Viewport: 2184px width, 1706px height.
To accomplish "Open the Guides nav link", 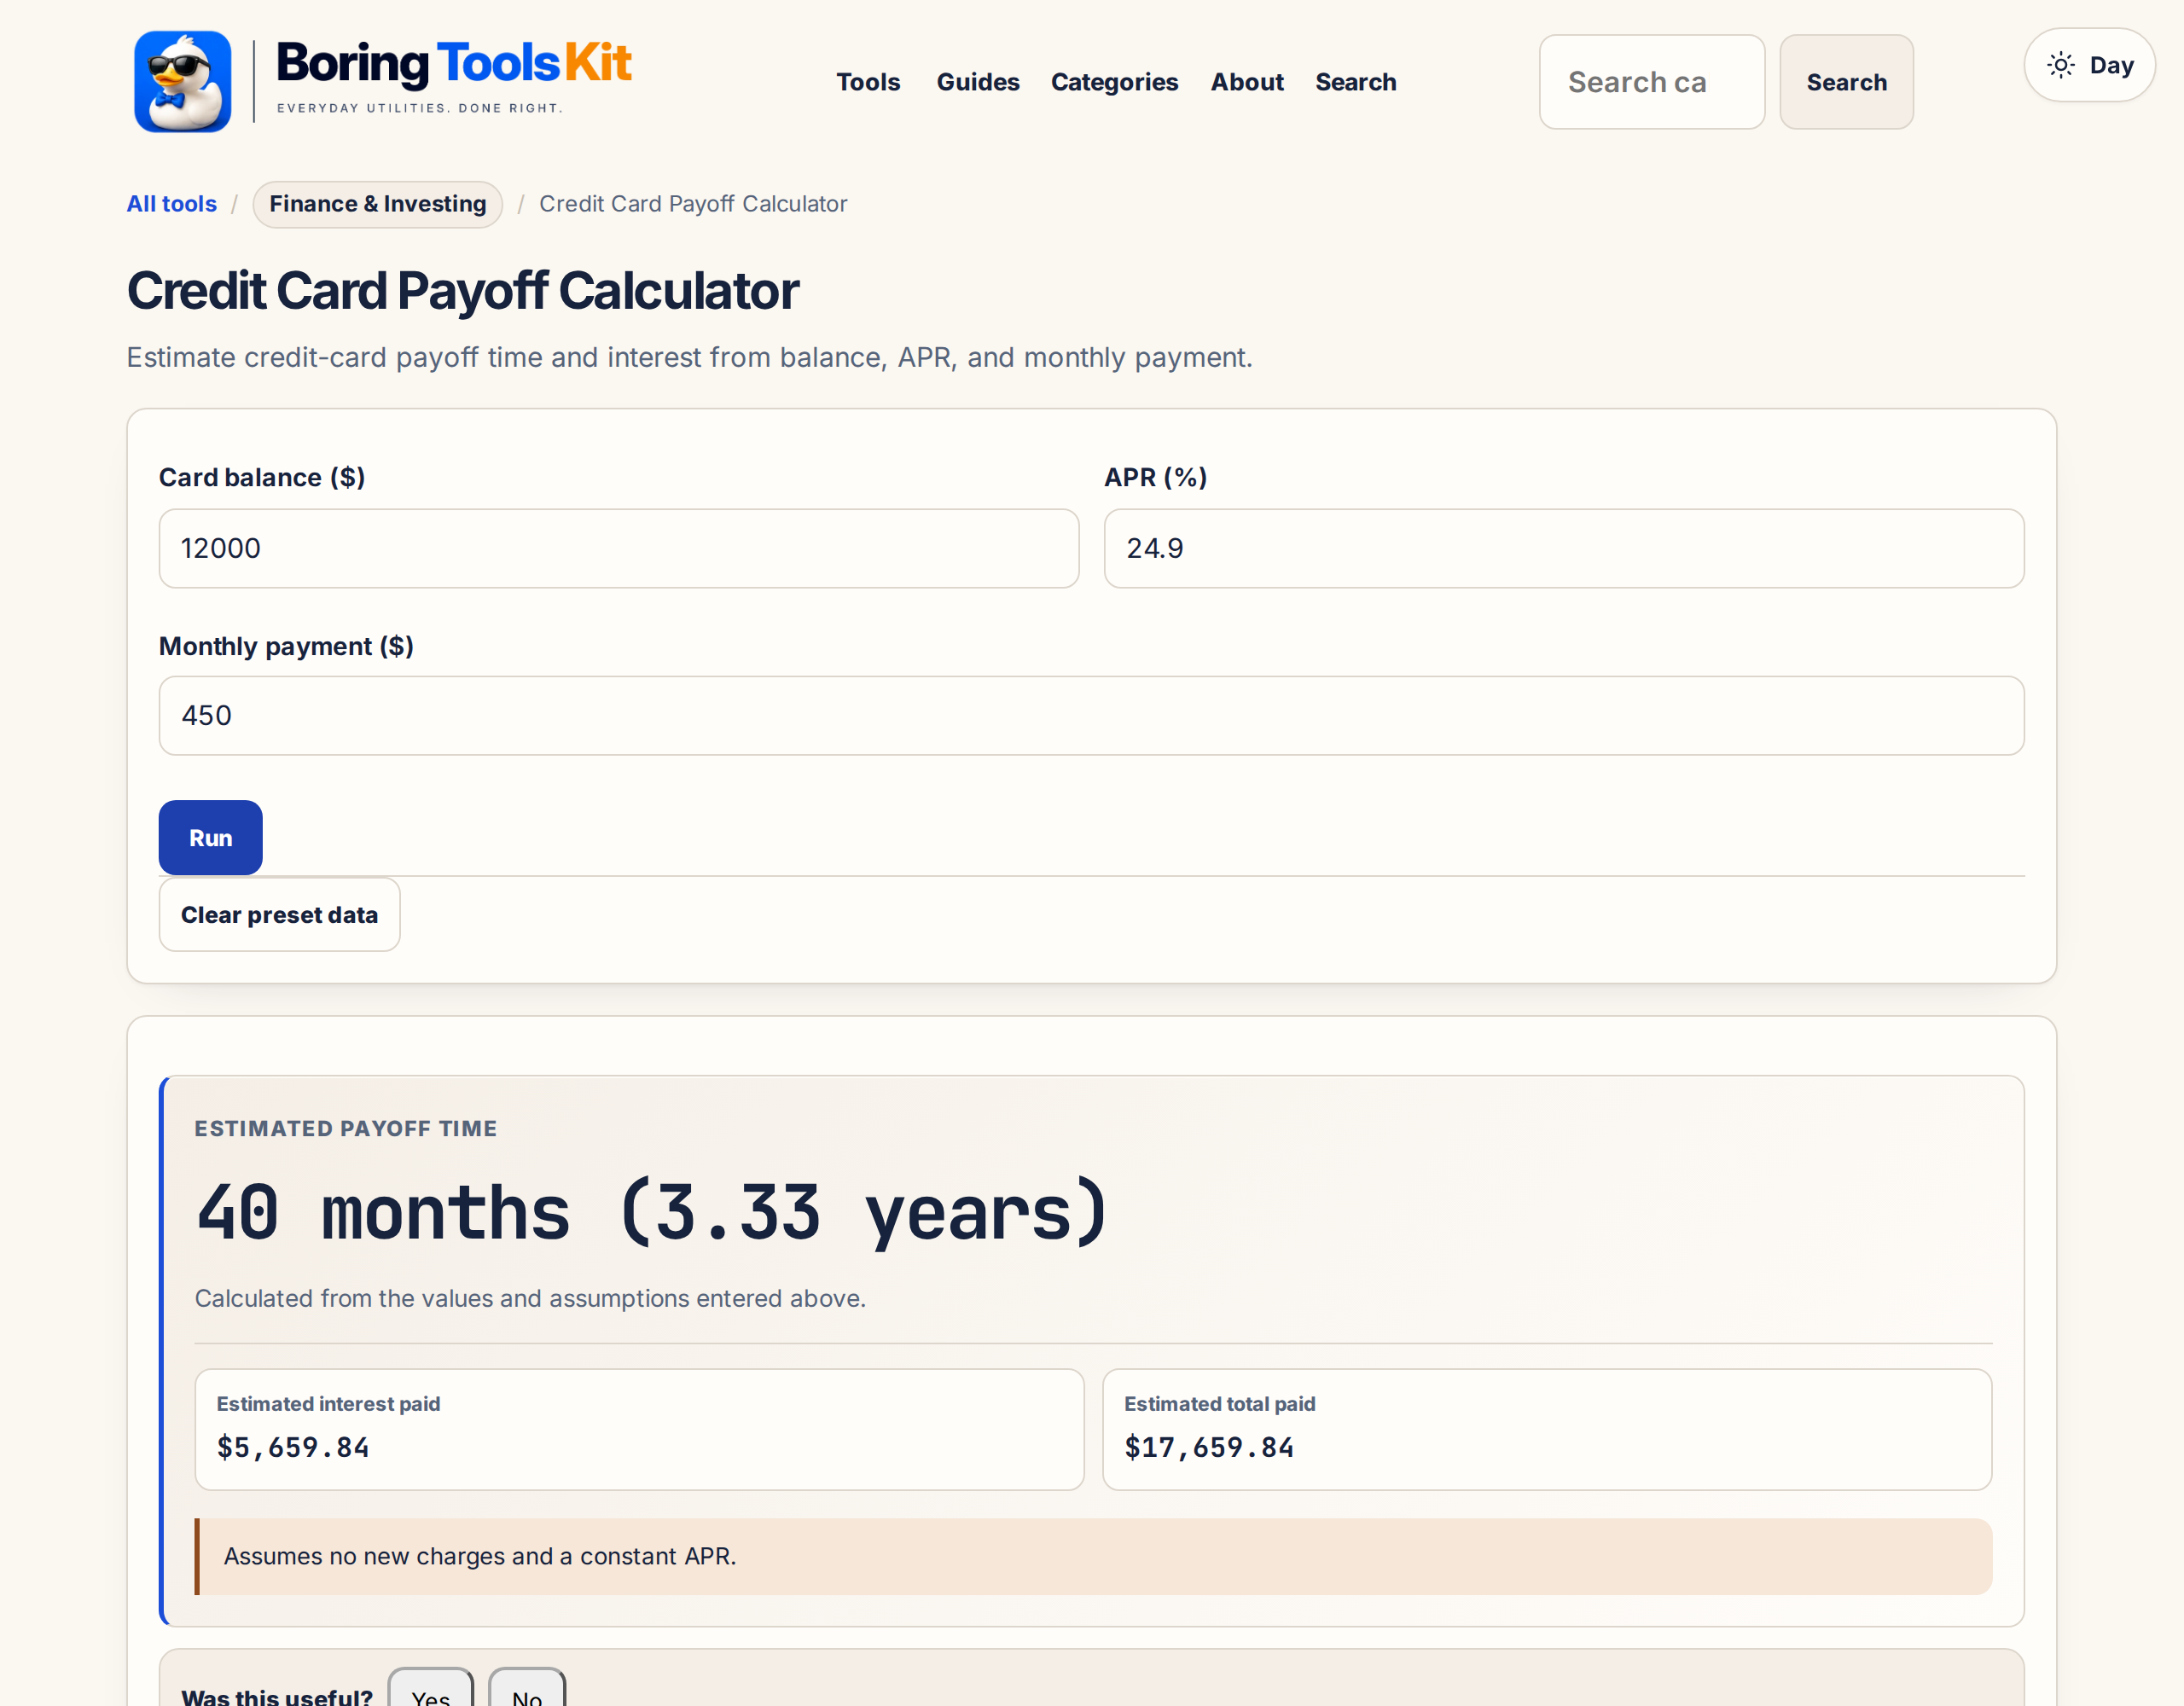I will [x=977, y=82].
